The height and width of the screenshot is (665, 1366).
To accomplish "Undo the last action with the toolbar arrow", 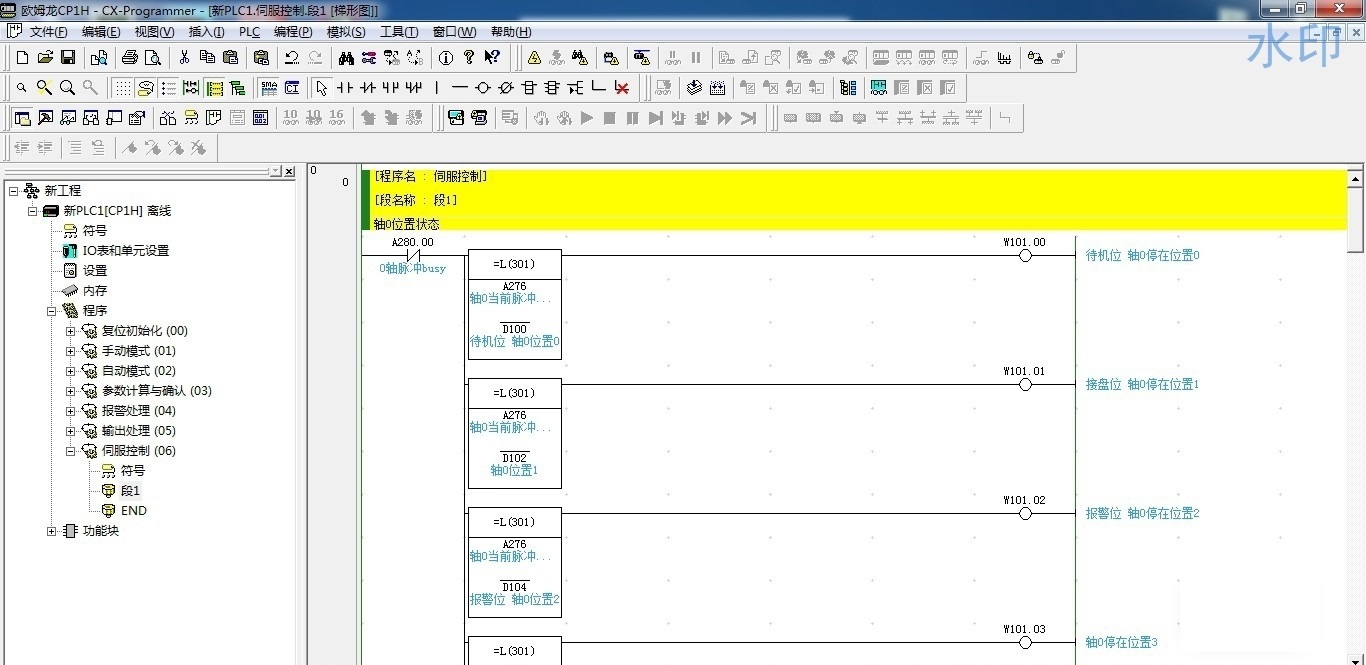I will 292,58.
